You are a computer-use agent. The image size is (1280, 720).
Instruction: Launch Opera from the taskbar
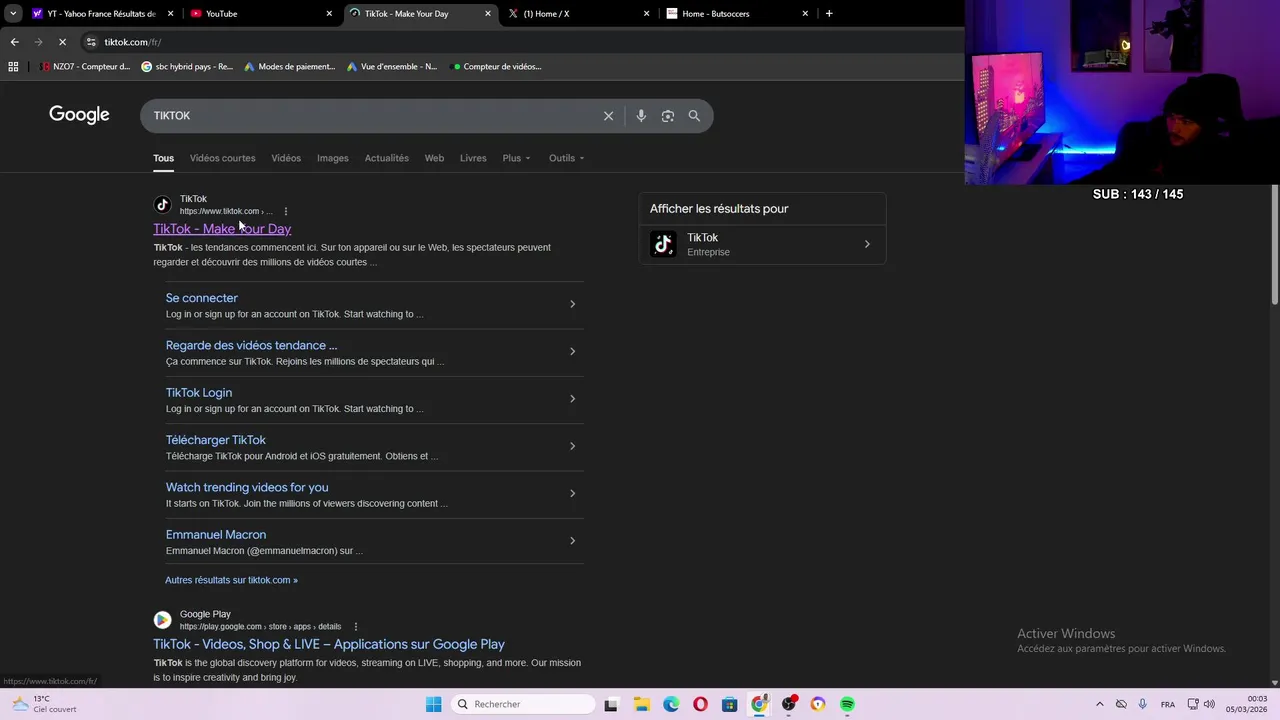click(700, 704)
